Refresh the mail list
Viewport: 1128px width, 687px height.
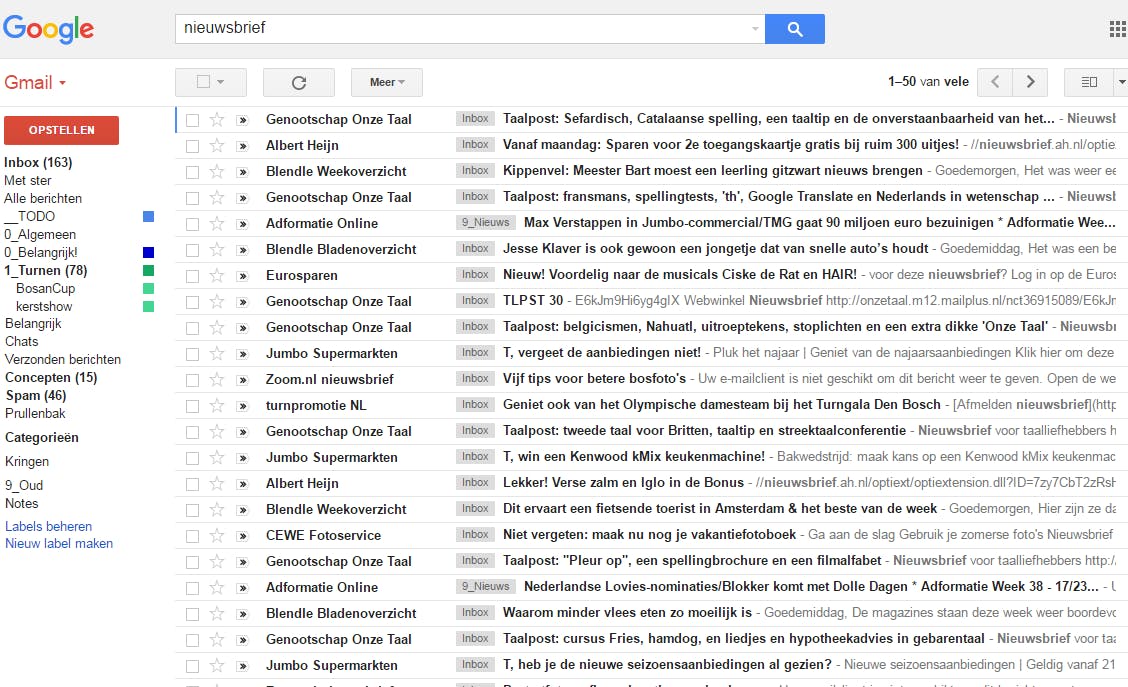click(x=299, y=82)
